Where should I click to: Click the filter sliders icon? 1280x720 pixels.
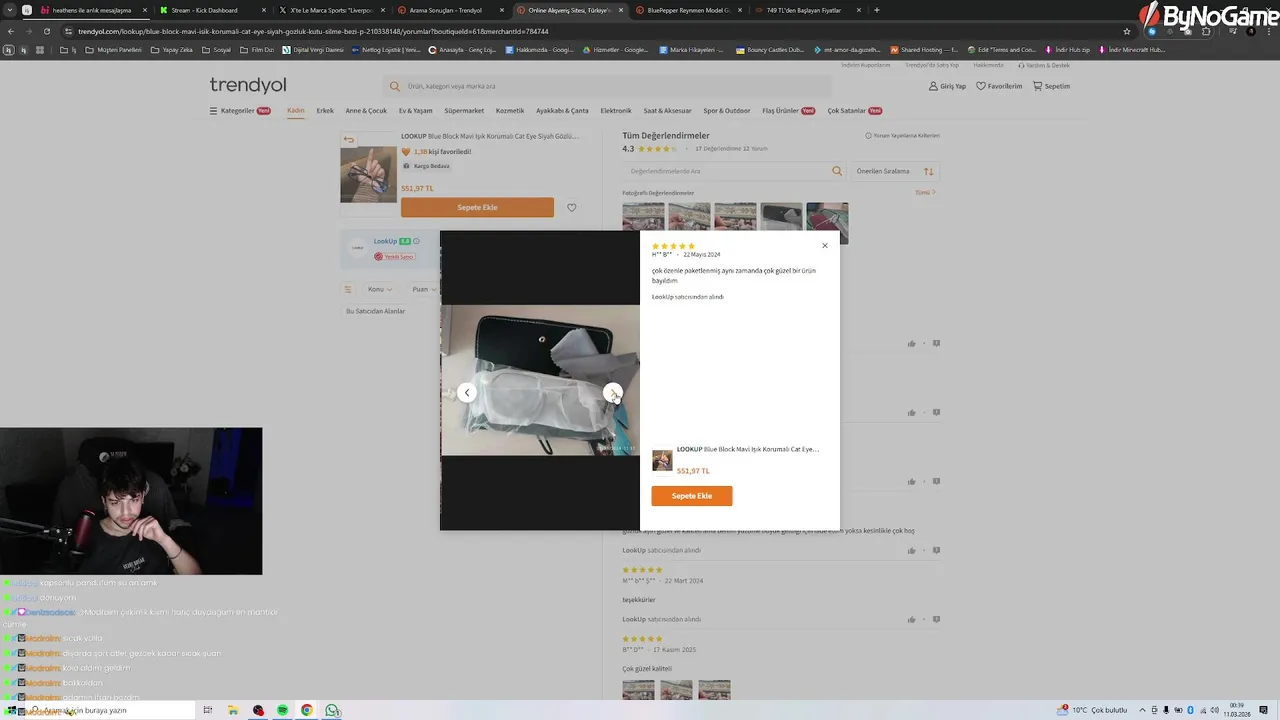pyautogui.click(x=348, y=289)
